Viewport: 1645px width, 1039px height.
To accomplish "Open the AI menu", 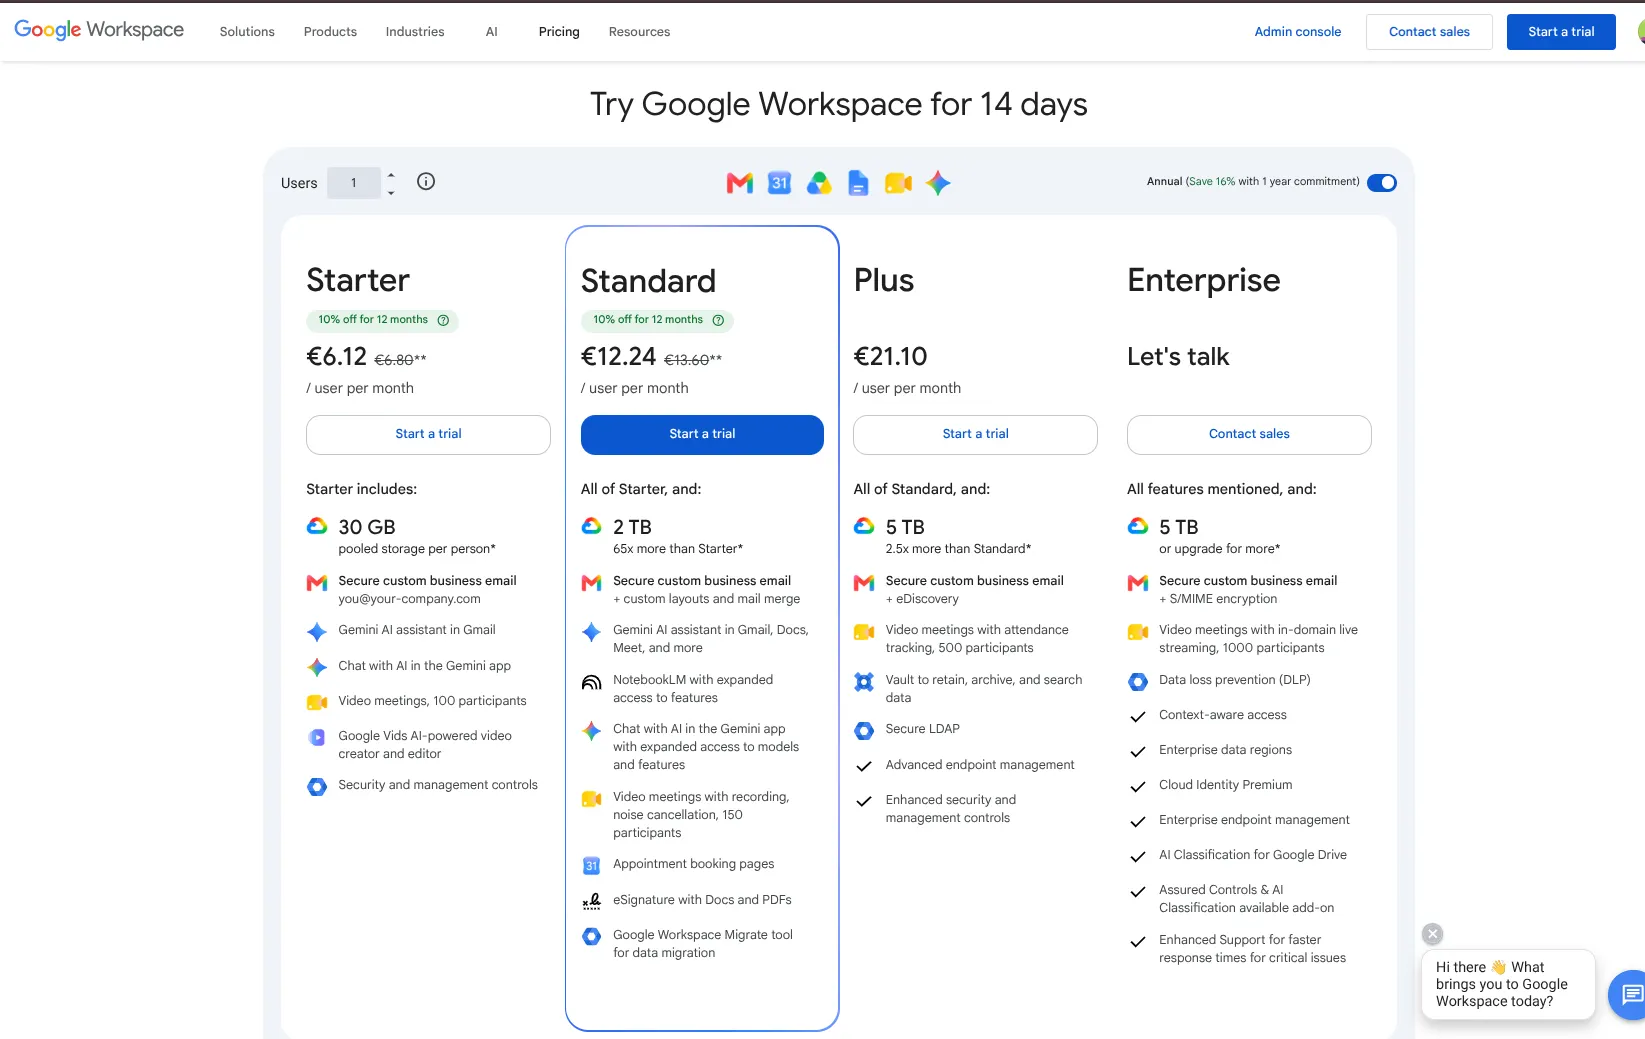I will pos(491,32).
